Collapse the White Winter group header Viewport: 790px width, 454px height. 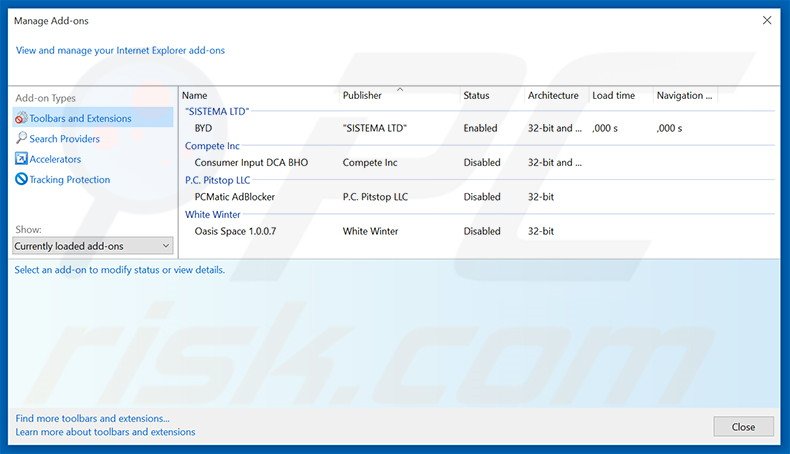pos(213,214)
